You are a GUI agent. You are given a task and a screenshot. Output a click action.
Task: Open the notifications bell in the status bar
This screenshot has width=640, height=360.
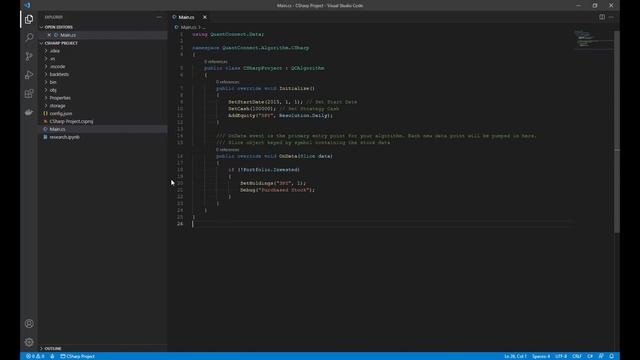pyautogui.click(x=611, y=356)
